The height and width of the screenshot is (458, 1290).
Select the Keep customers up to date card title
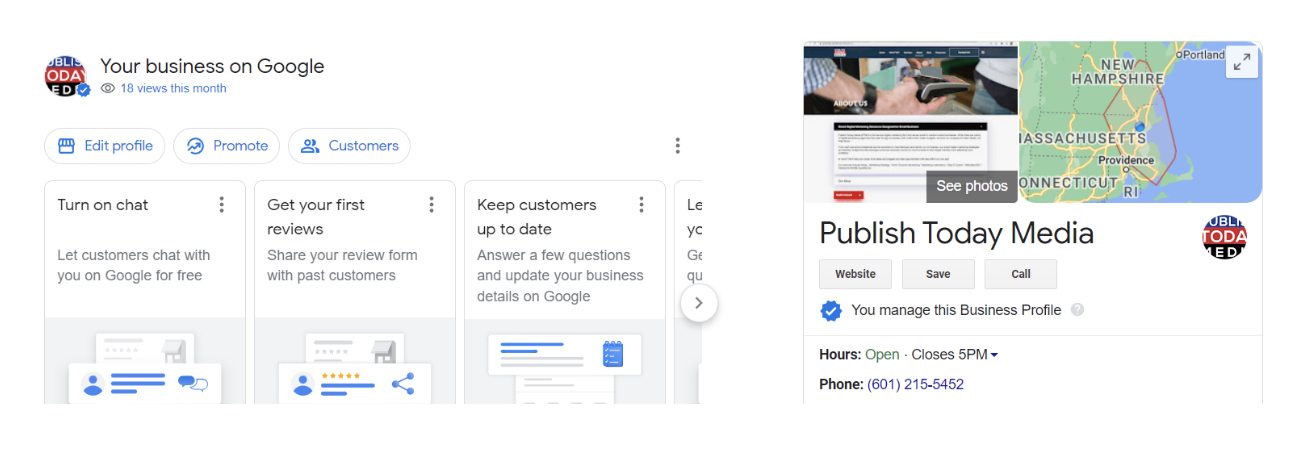click(x=537, y=217)
